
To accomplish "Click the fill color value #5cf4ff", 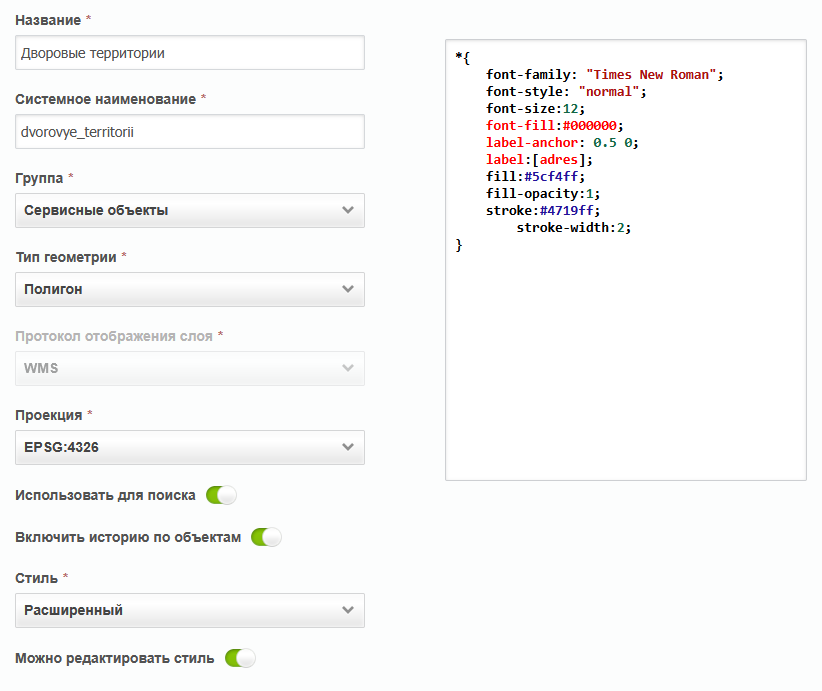I will click(x=550, y=177).
